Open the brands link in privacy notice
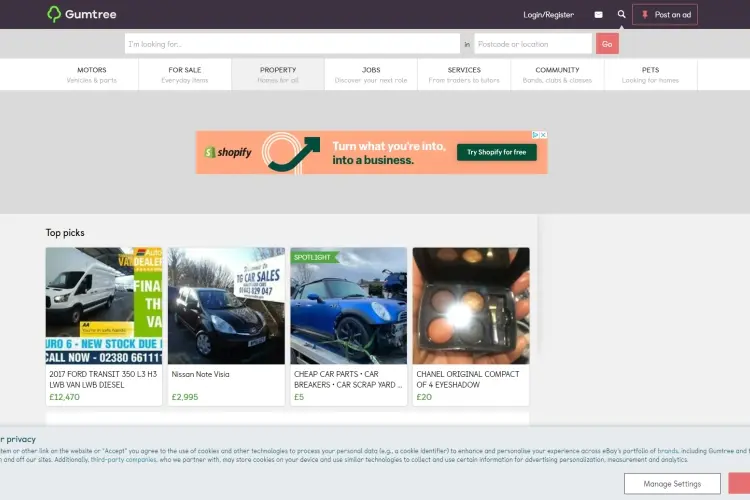750x500 pixels. (x=667, y=451)
